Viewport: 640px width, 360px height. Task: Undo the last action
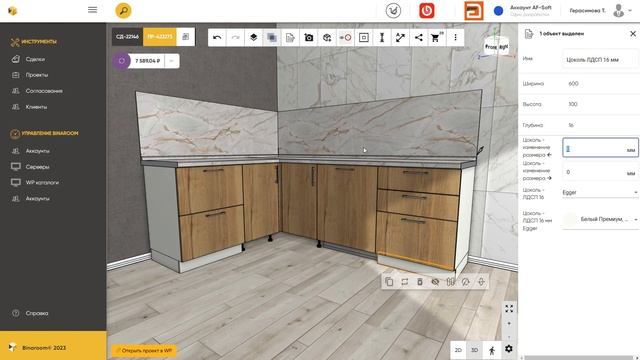pos(217,38)
